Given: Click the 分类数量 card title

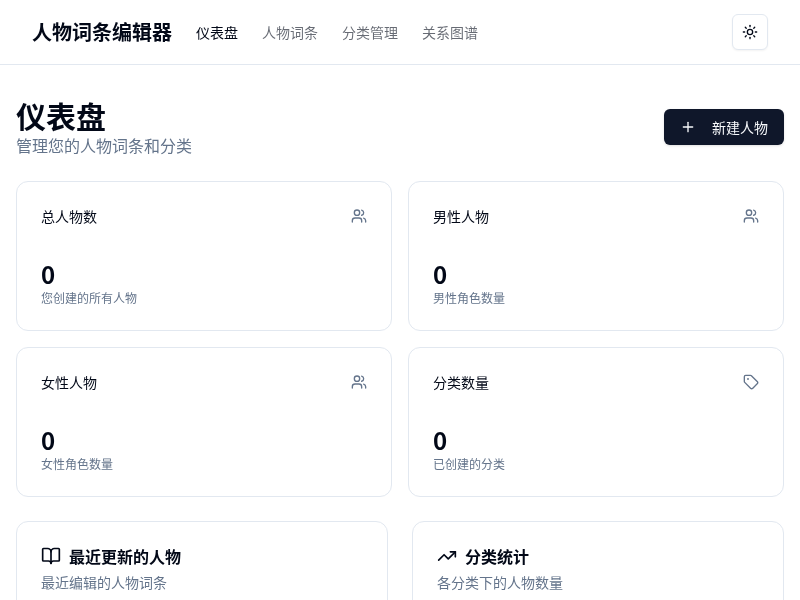Looking at the screenshot, I should [x=461, y=383].
